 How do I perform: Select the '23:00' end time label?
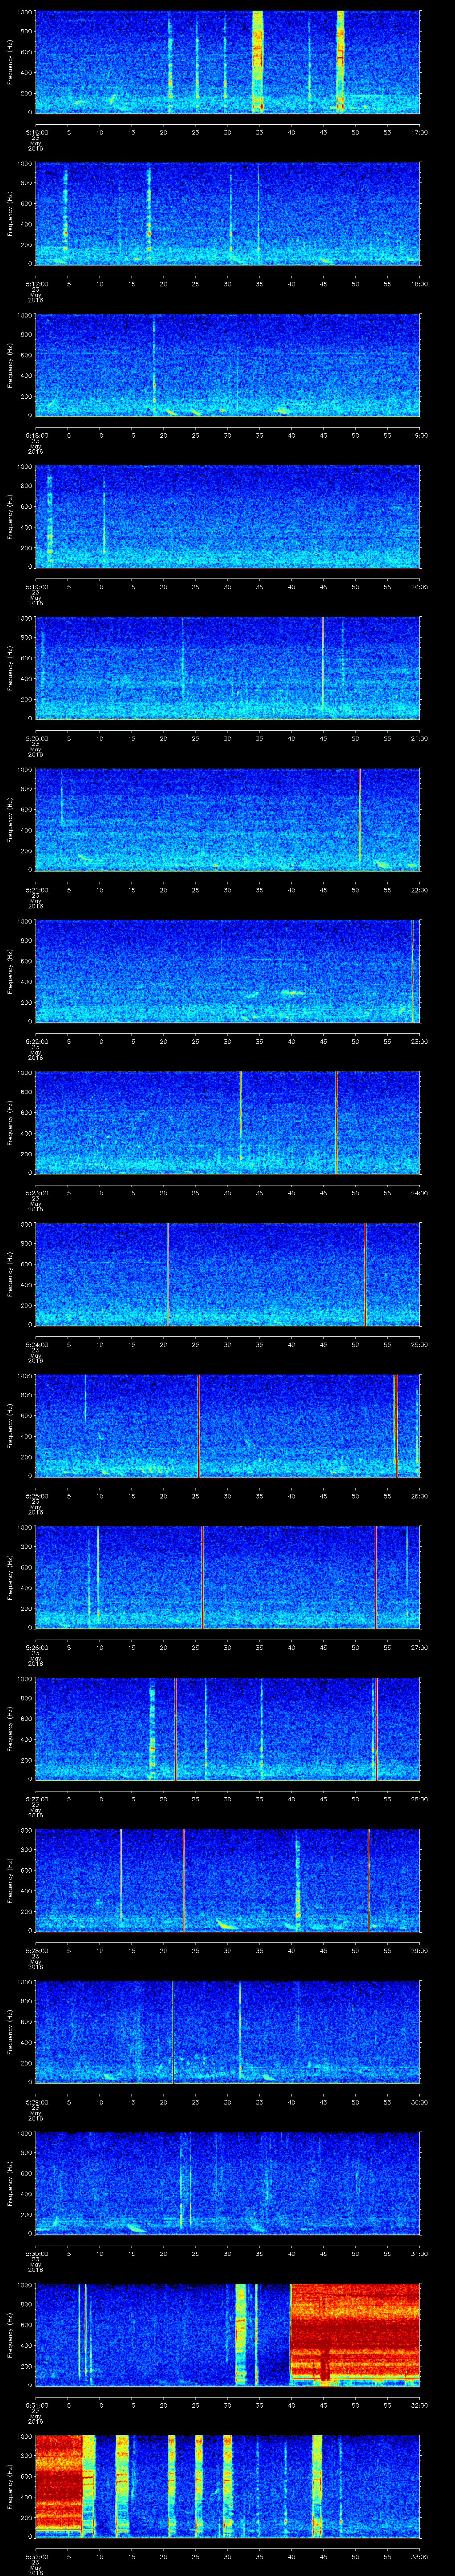[419, 1041]
